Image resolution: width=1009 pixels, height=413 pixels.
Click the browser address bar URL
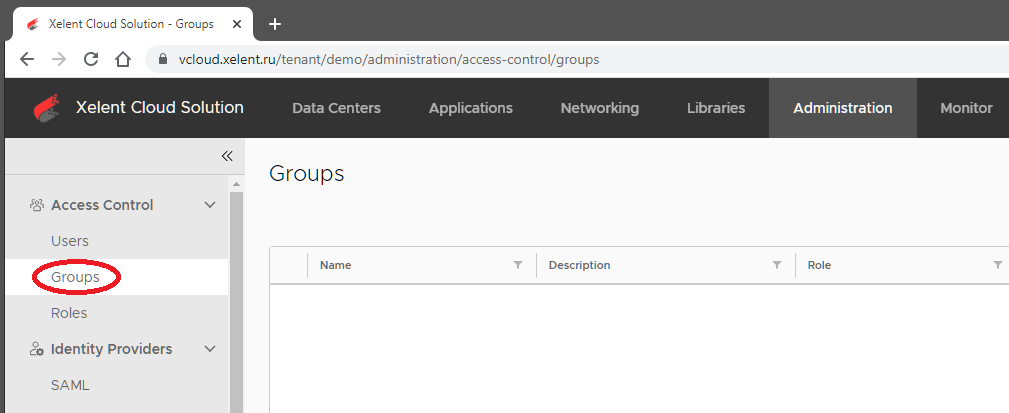pyautogui.click(x=389, y=60)
